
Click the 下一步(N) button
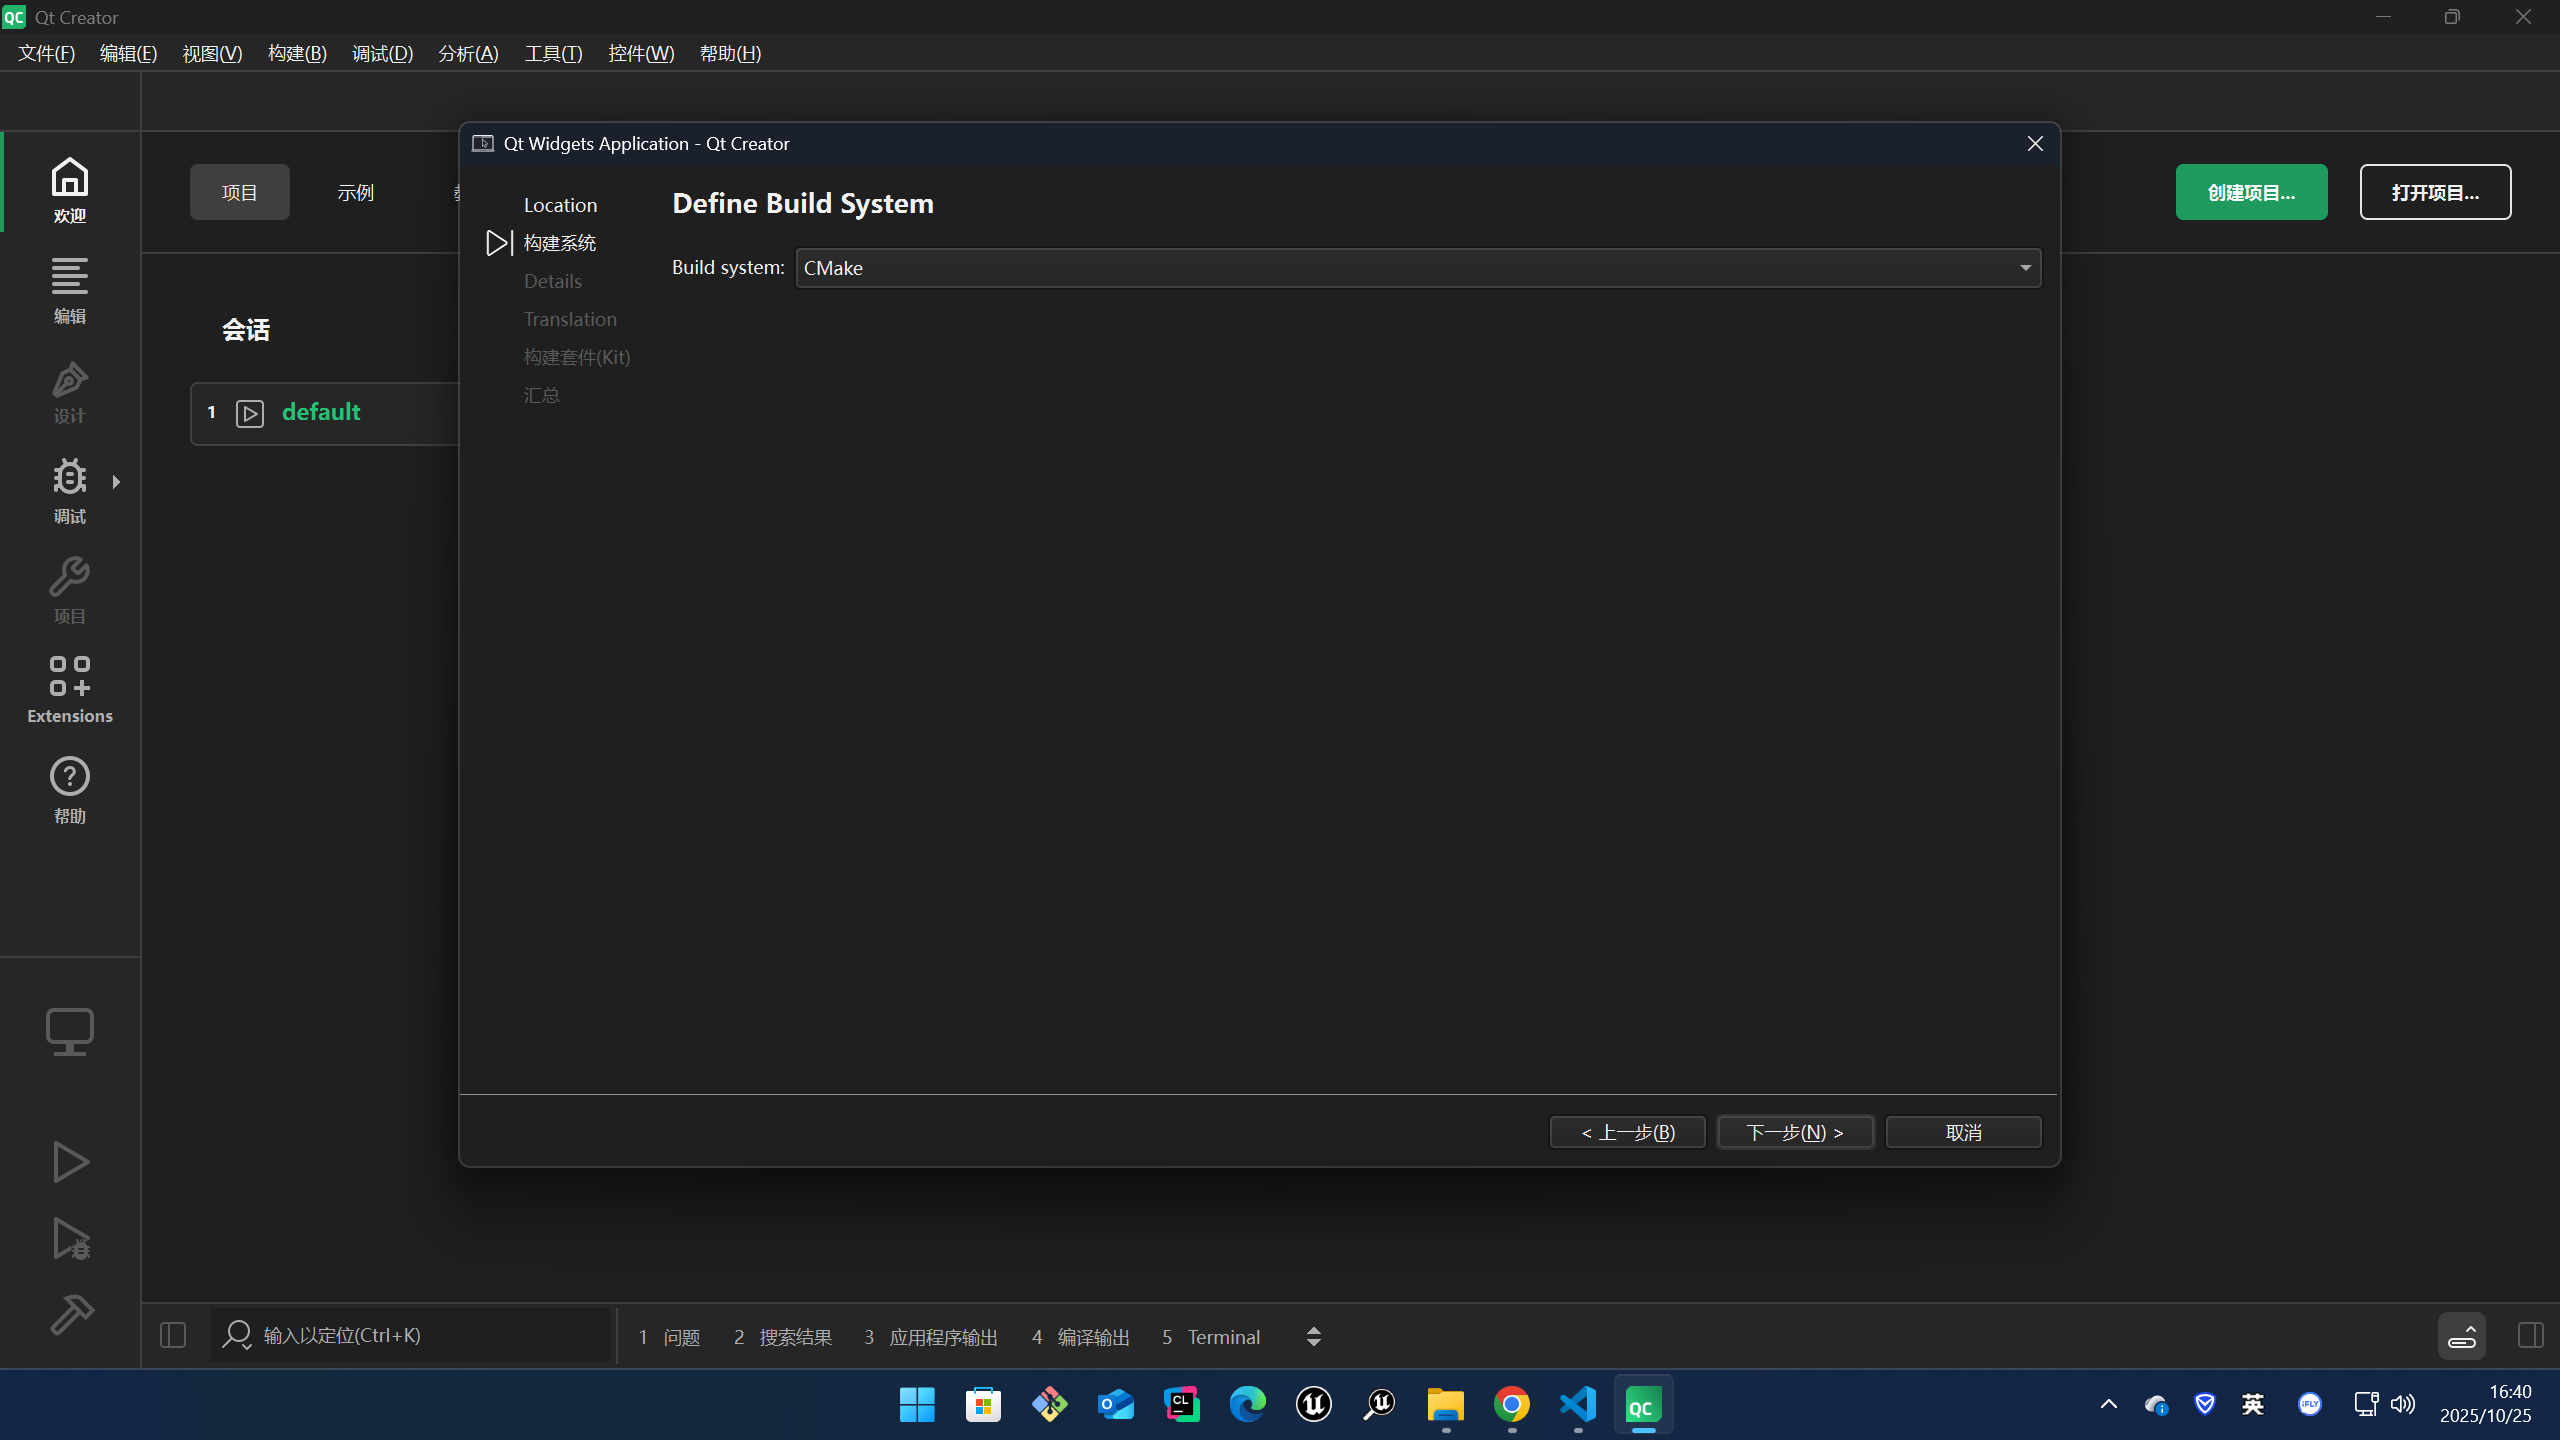[x=1795, y=1132]
